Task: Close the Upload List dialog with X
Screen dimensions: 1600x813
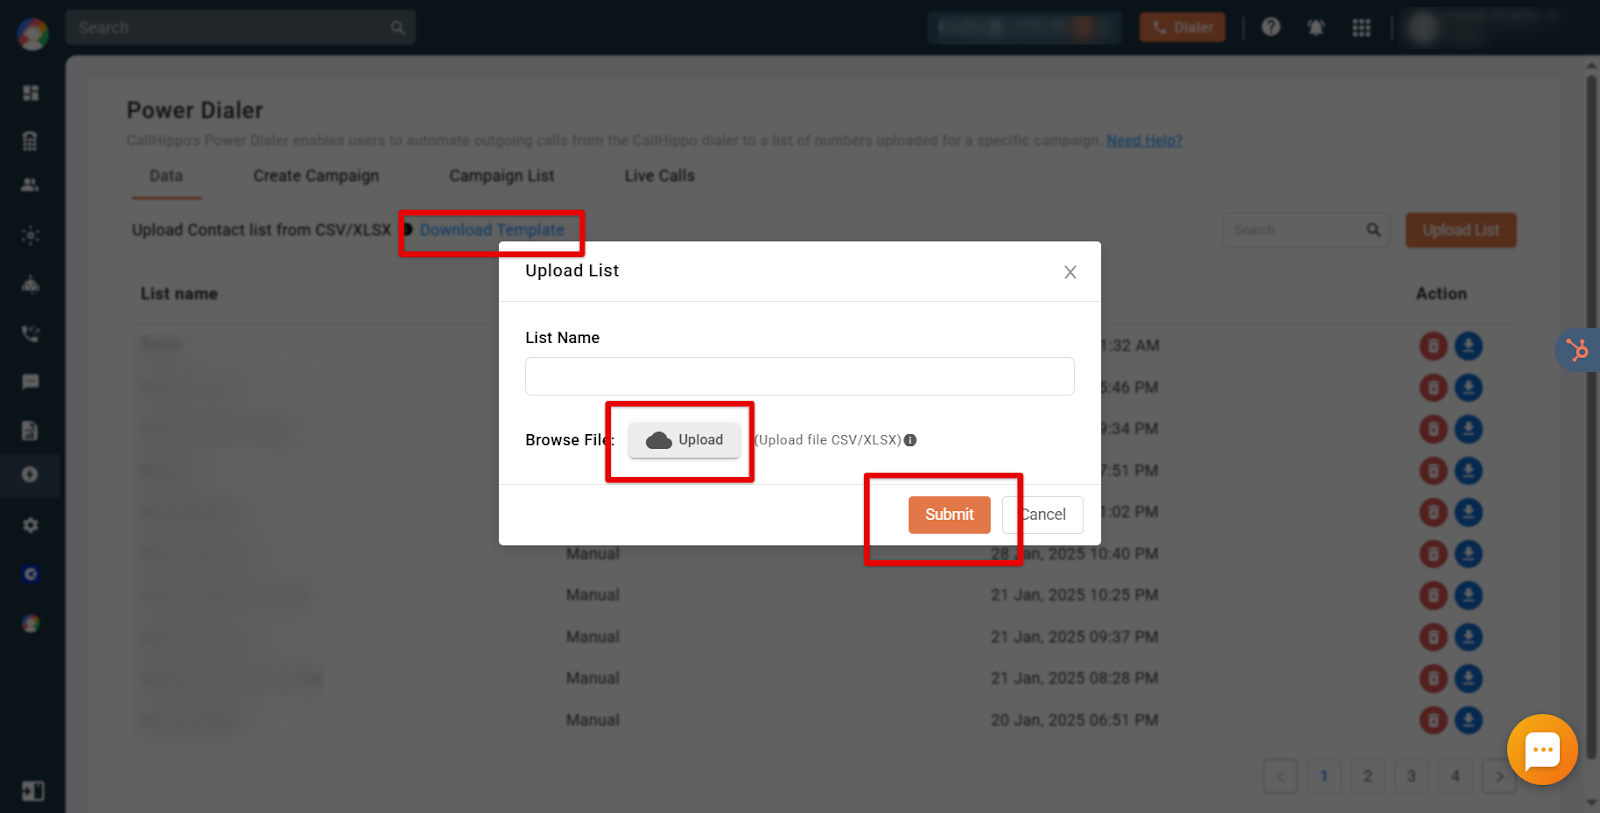Action: (1070, 272)
